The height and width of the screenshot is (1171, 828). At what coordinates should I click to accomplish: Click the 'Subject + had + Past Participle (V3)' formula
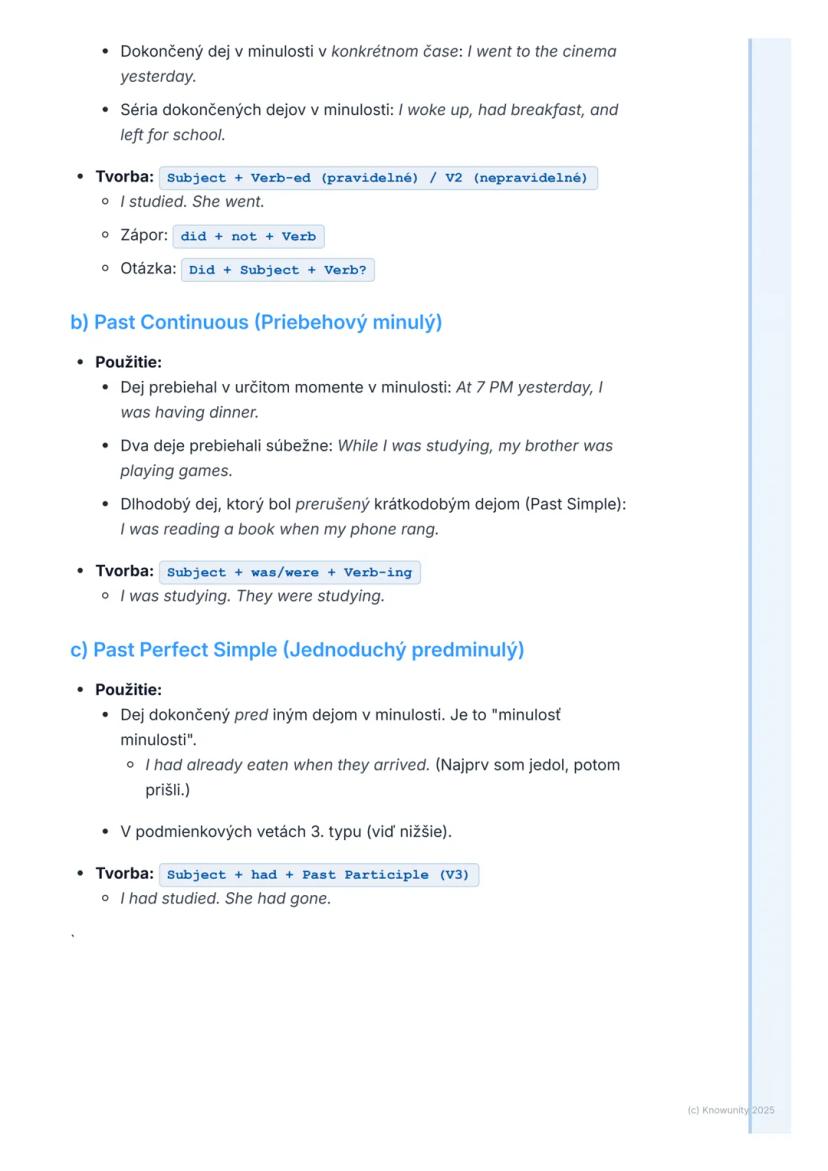point(318,875)
